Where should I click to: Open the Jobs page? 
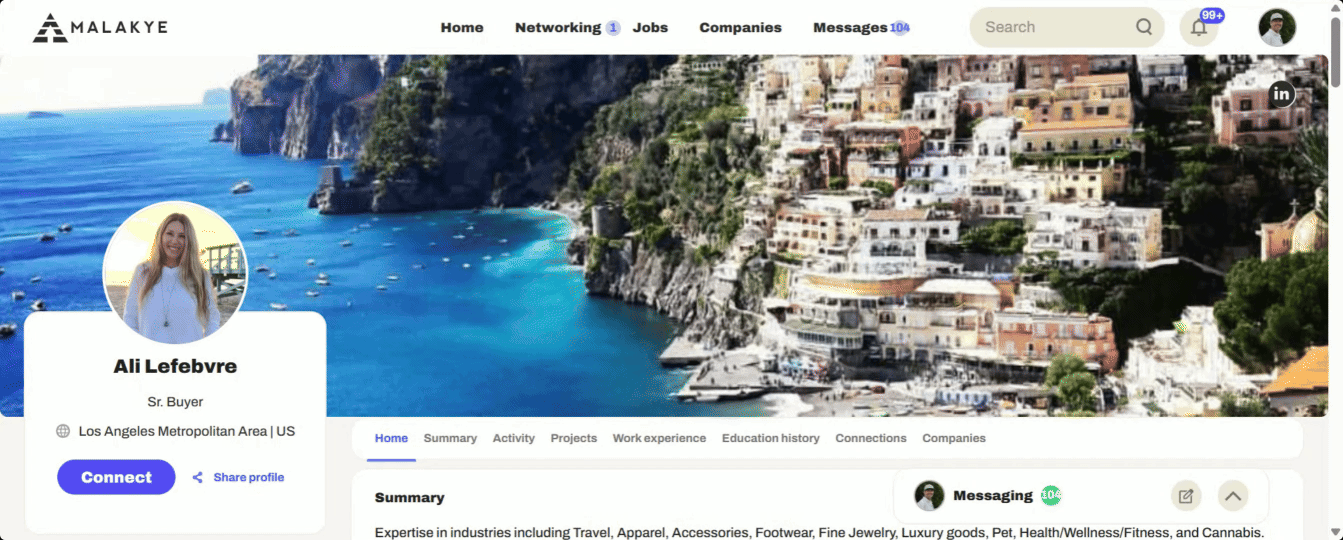click(650, 27)
